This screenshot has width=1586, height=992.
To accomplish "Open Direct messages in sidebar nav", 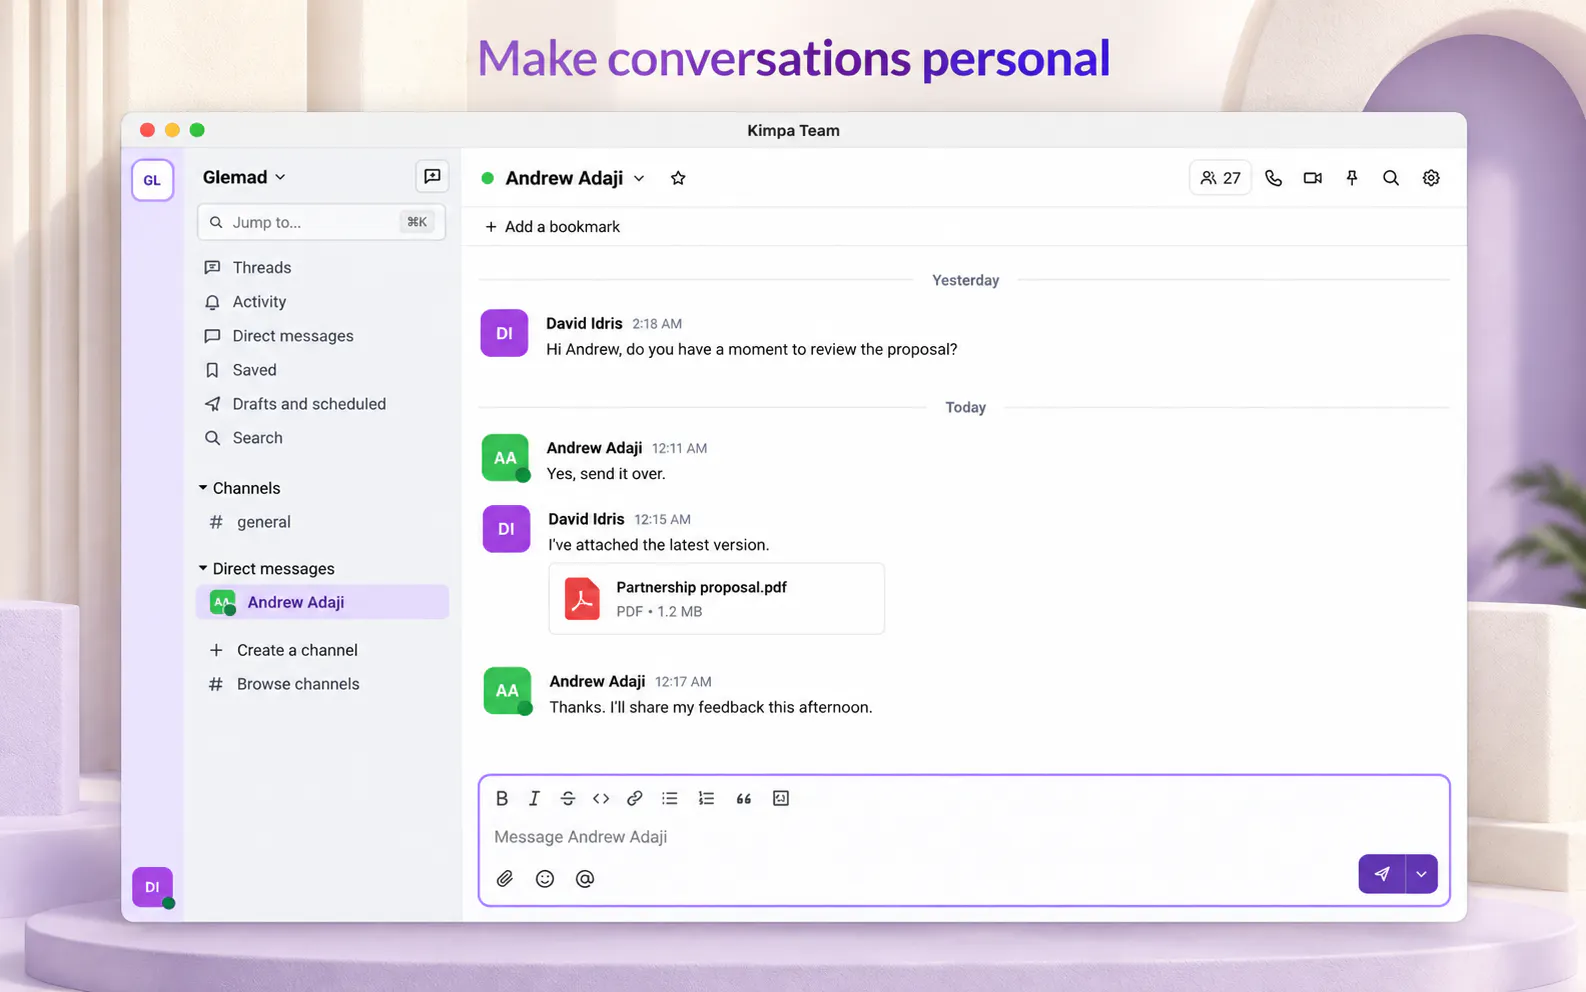I will pyautogui.click(x=292, y=336).
